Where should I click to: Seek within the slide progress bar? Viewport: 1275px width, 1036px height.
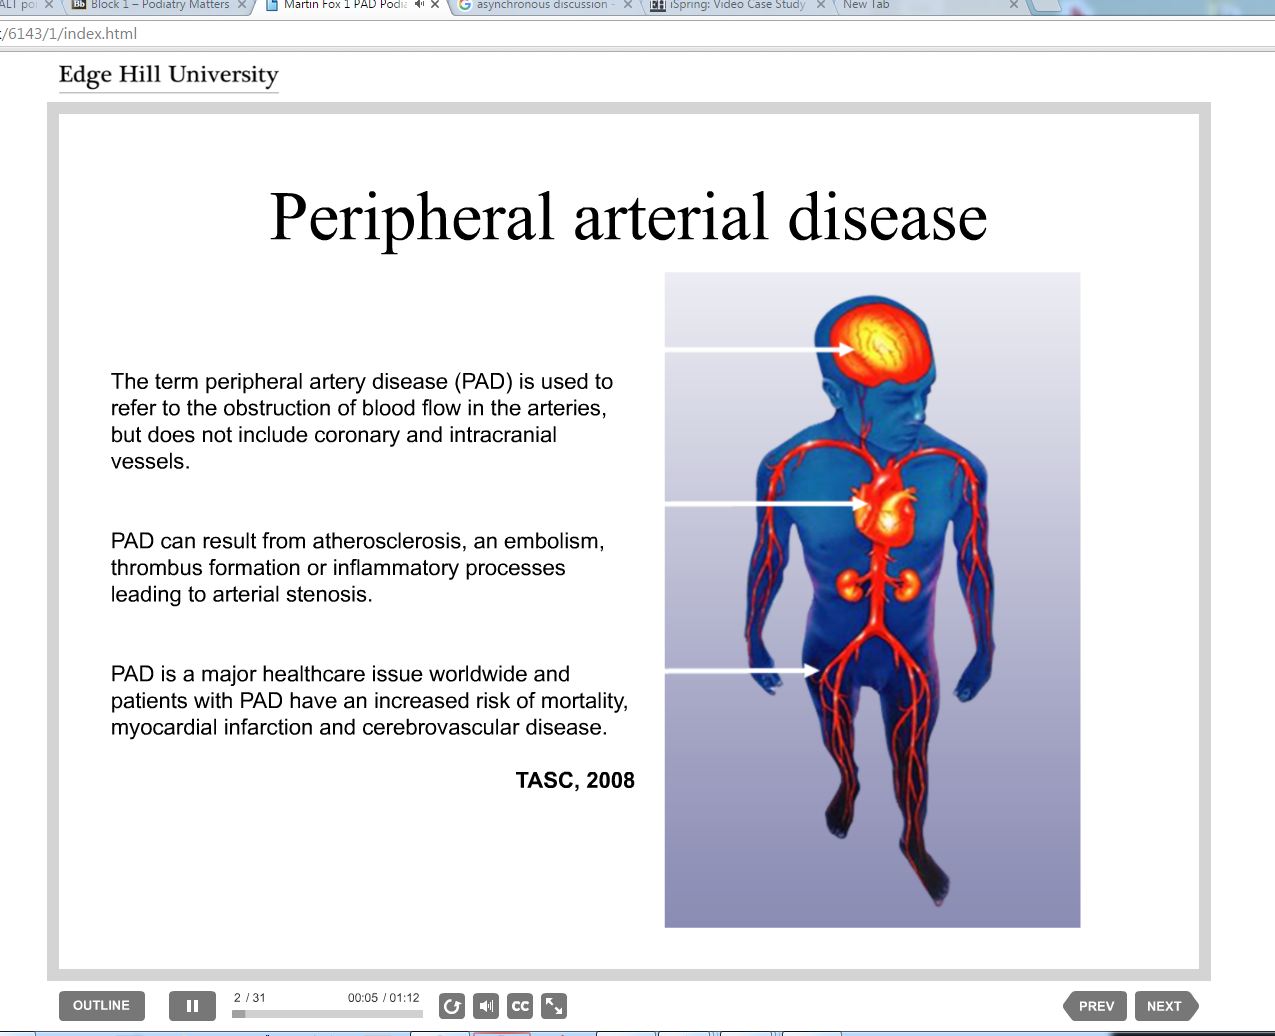tap(327, 1014)
